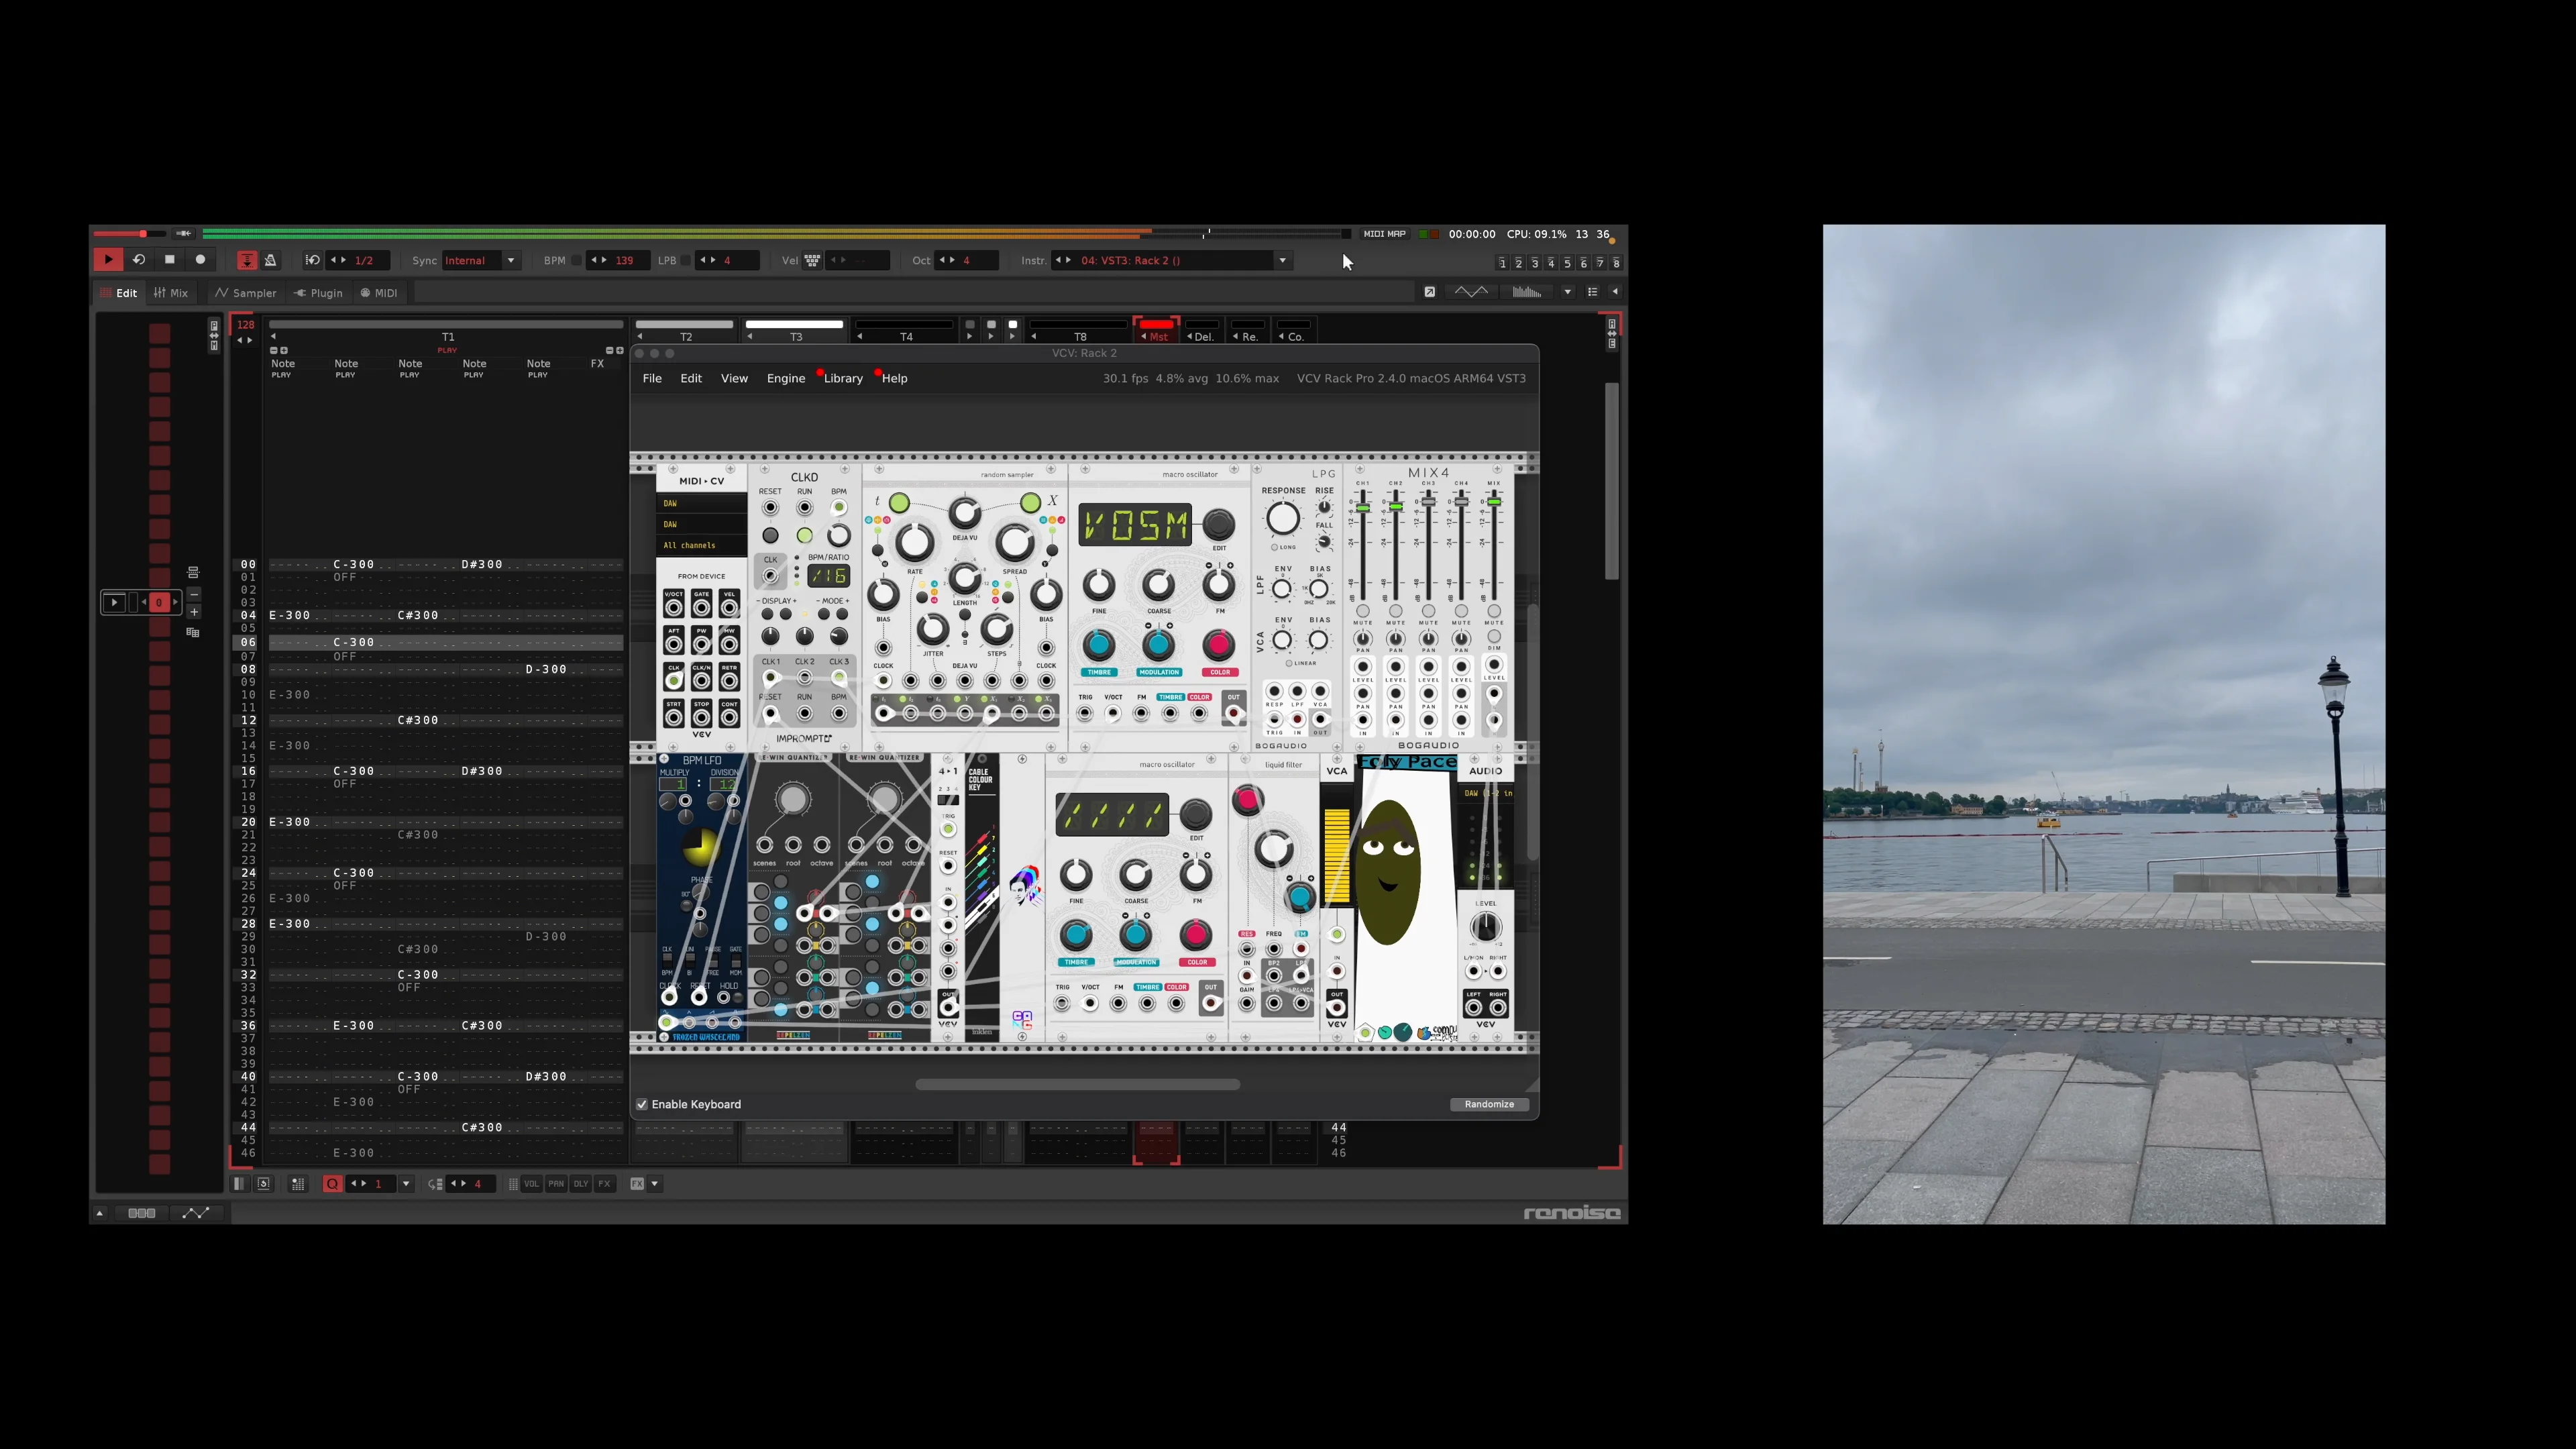Open the Engine menu in VCV Rack
Screen dimensions: 2576x1449
click(785, 378)
